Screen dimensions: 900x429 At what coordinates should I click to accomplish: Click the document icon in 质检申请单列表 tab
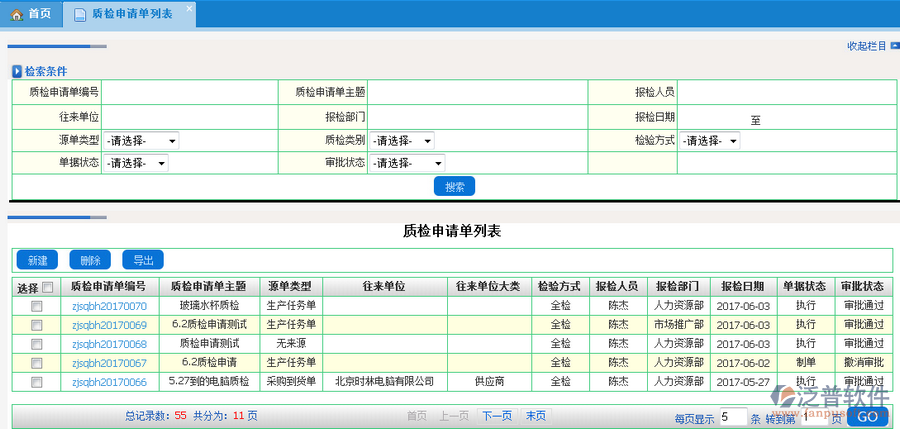click(x=79, y=14)
